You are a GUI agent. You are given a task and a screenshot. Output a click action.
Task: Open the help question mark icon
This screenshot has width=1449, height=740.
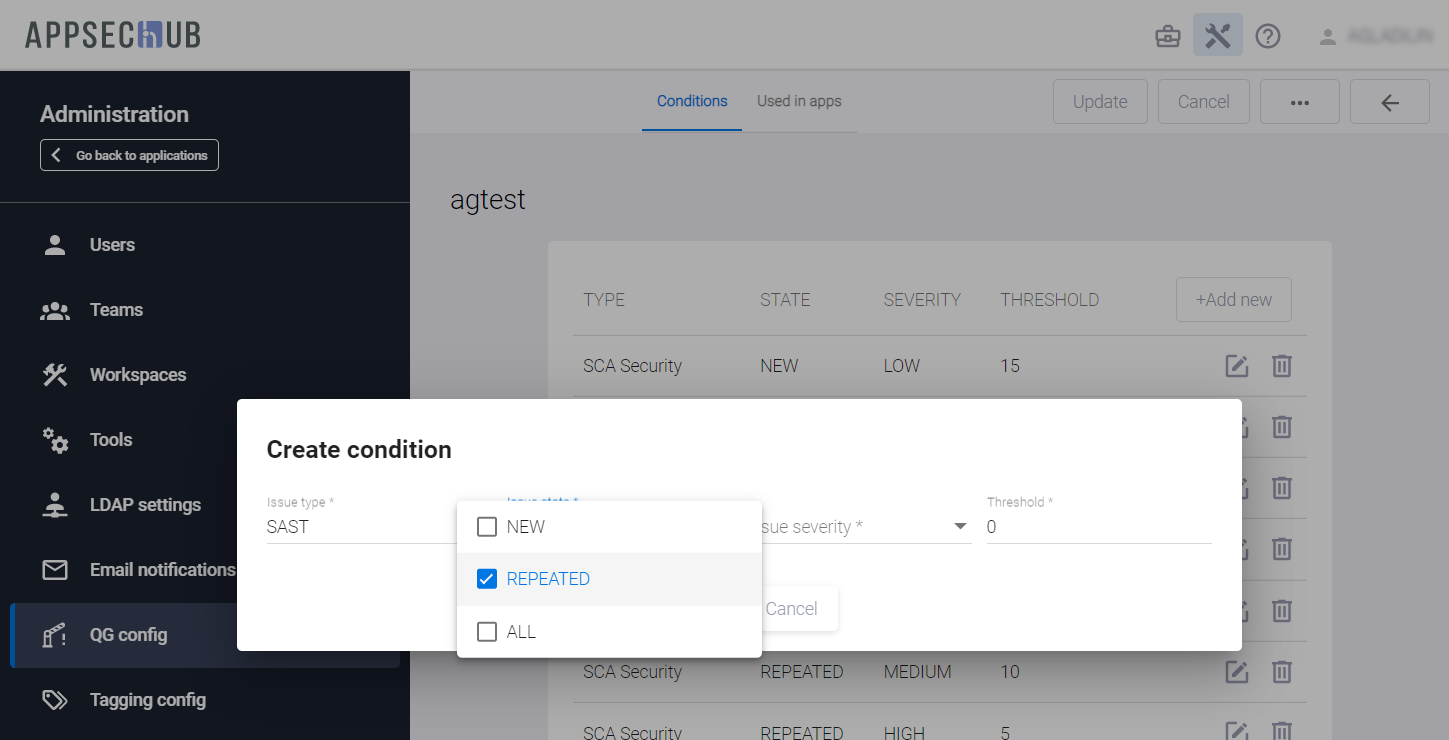click(1267, 37)
